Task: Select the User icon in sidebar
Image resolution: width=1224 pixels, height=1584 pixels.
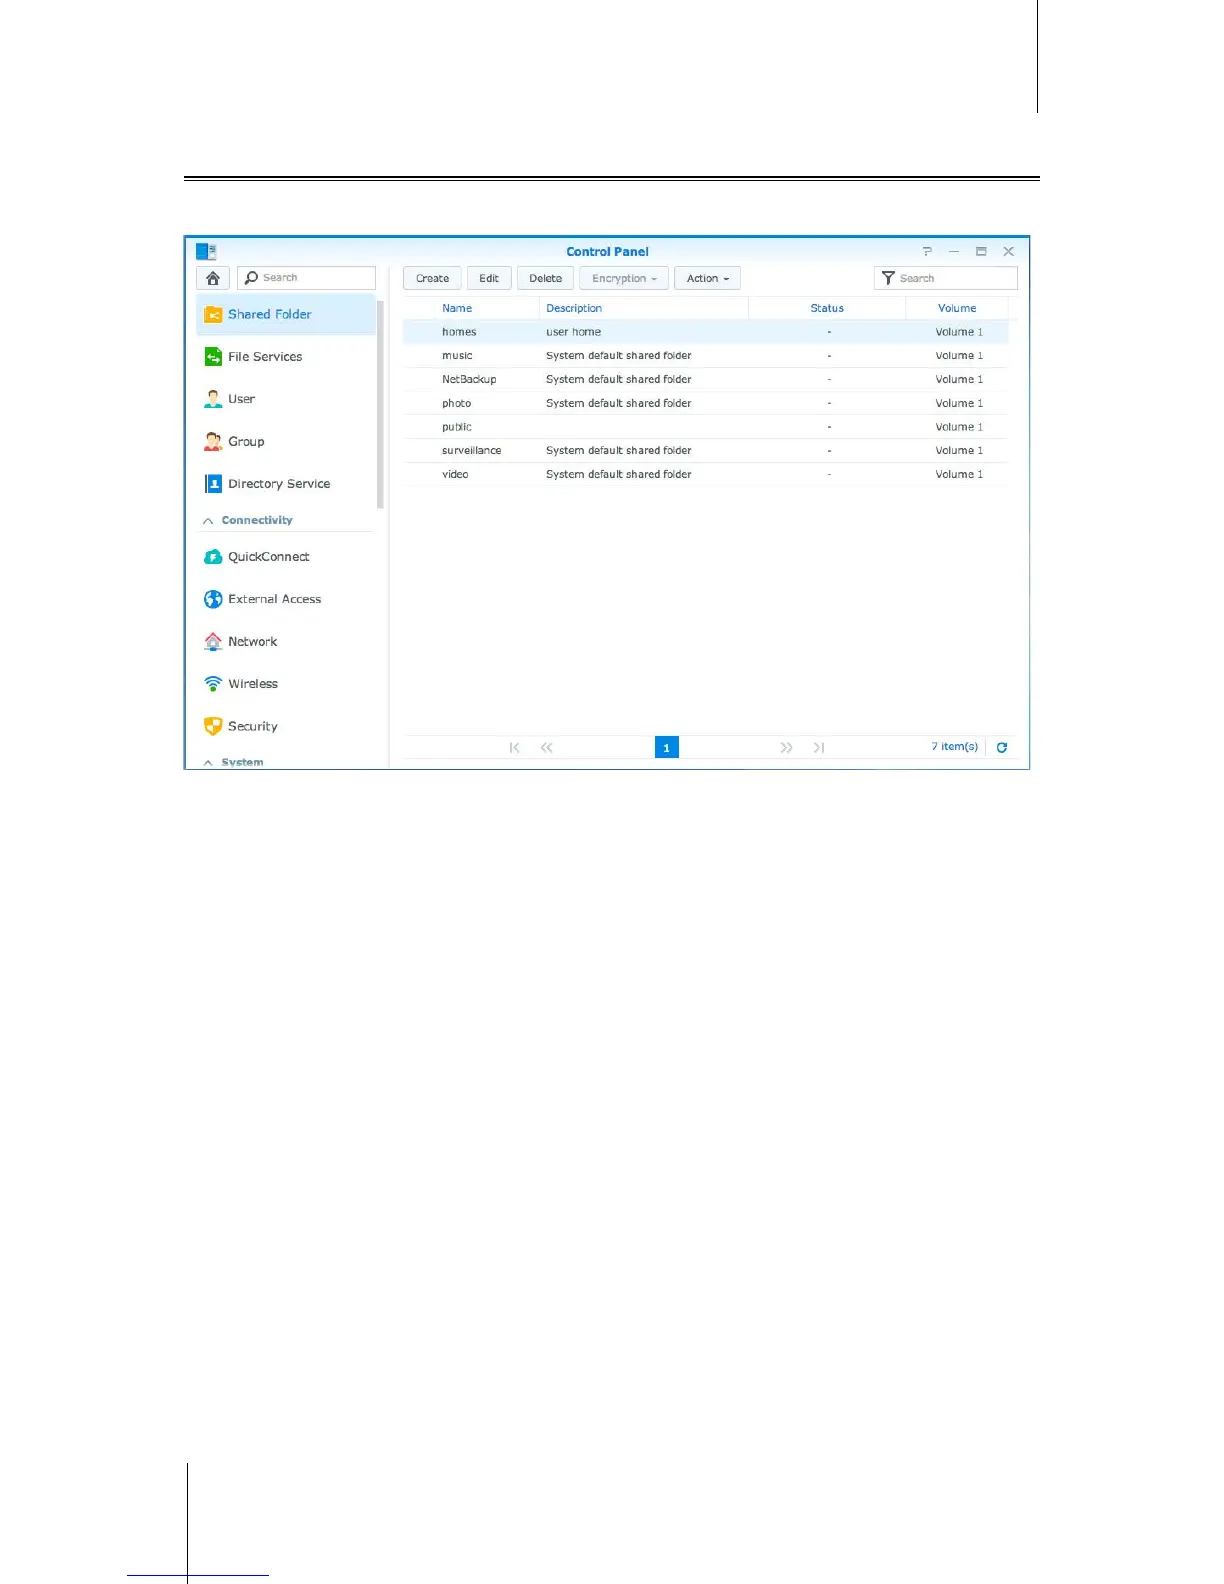Action: 213,399
